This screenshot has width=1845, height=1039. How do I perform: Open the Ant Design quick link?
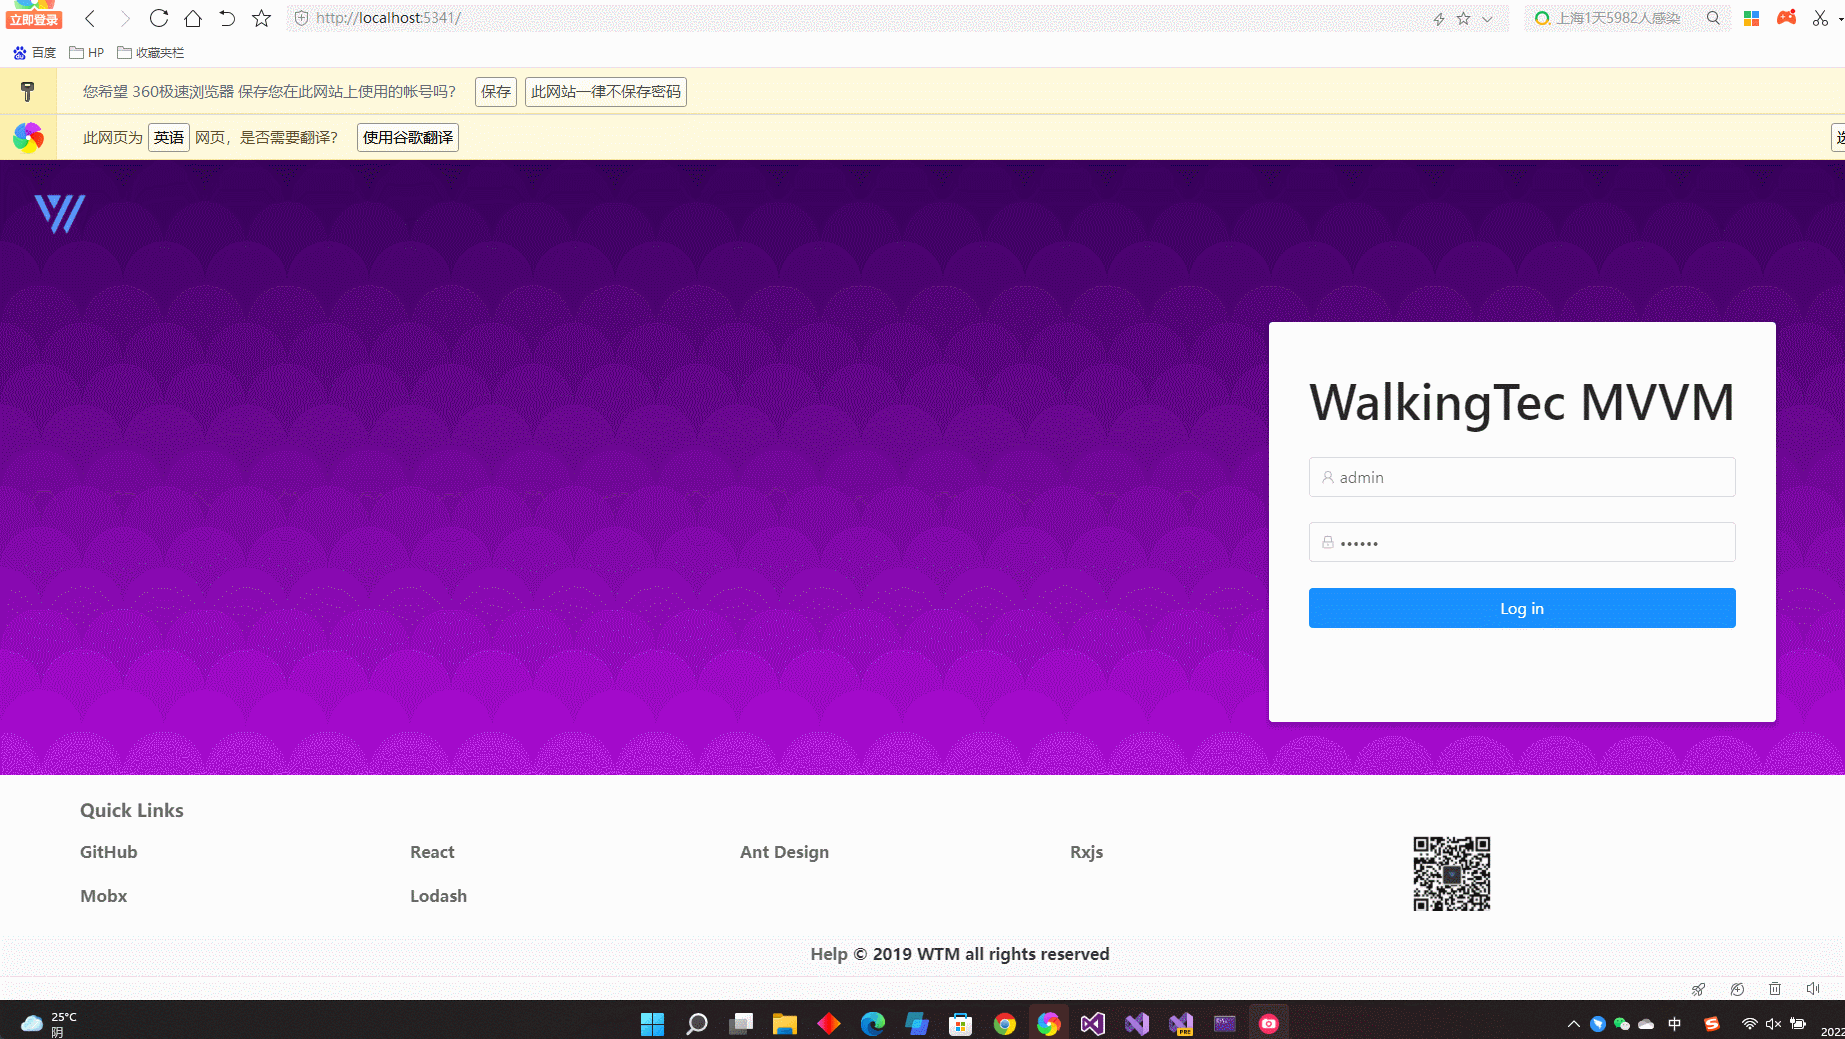click(x=784, y=852)
